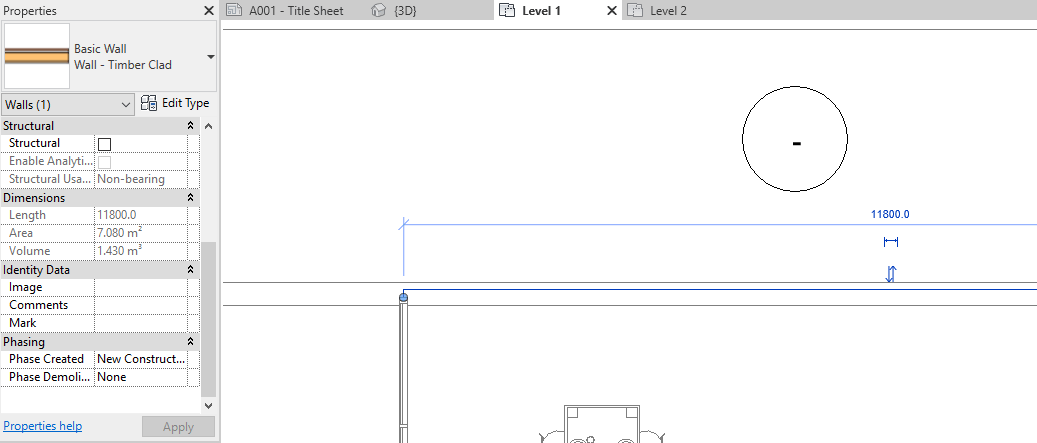Close the Level 1 view tab
Viewport: 1037px width, 443px height.
tap(611, 11)
